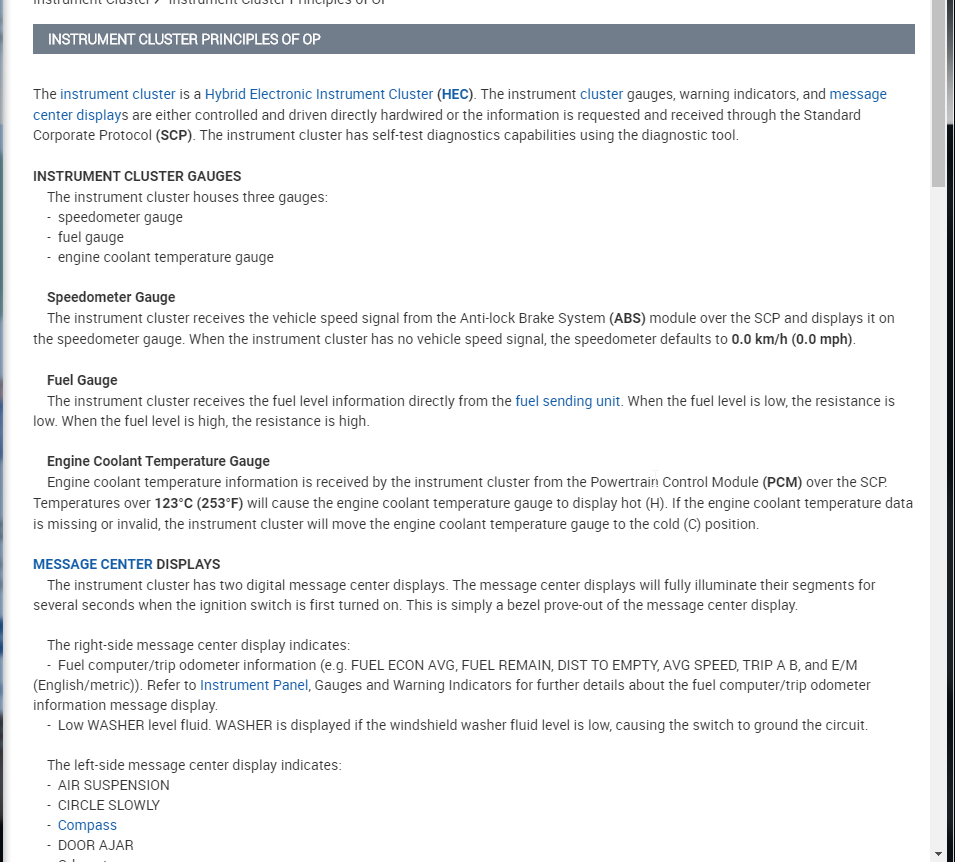
Task: Click the 'cluster' link before 'gauges, warning indicators'
Action: click(x=601, y=94)
